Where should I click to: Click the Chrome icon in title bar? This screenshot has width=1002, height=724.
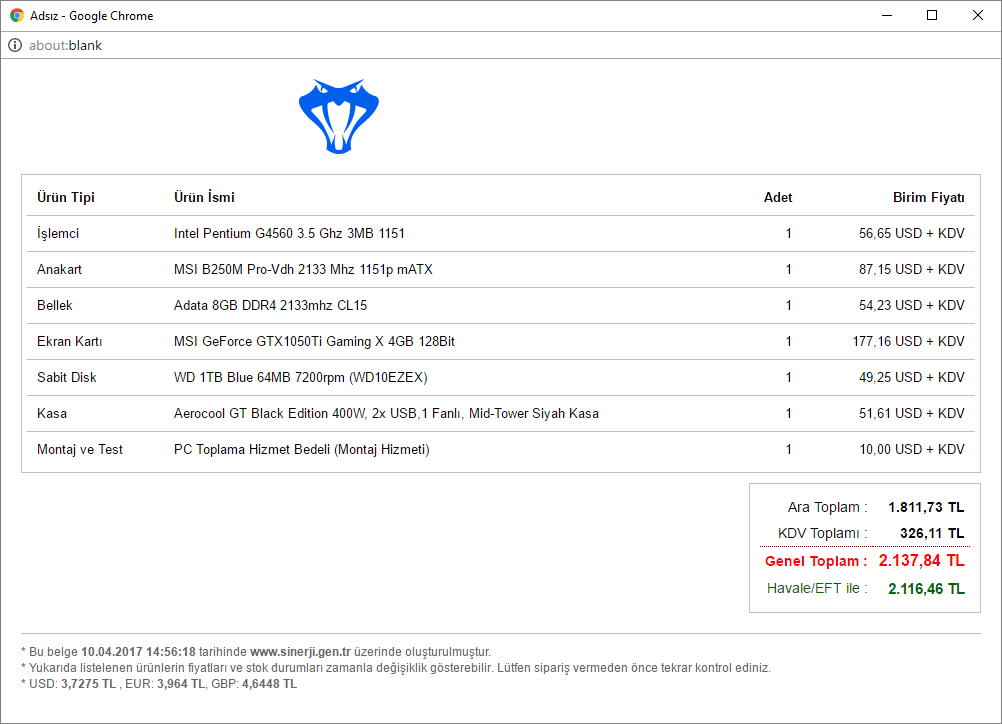tap(17, 15)
